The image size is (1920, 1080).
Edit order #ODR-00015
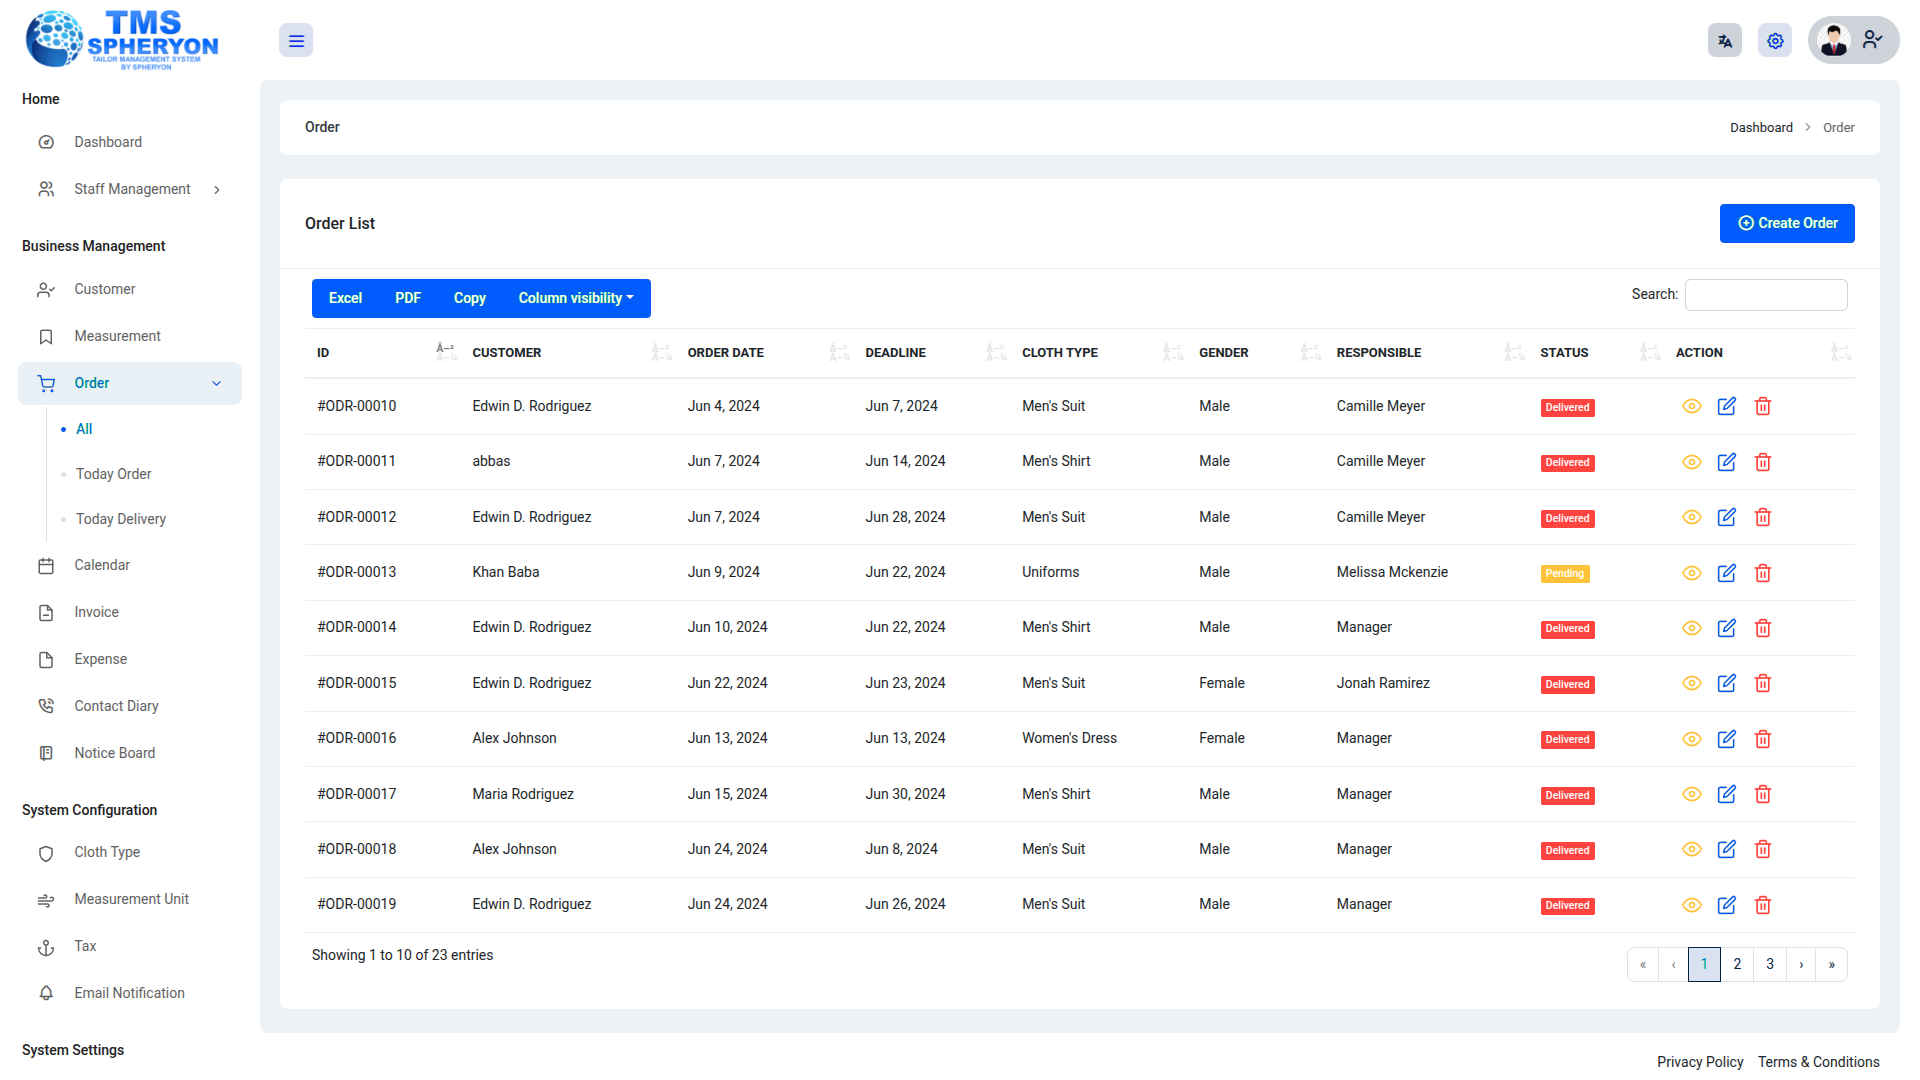(1727, 683)
